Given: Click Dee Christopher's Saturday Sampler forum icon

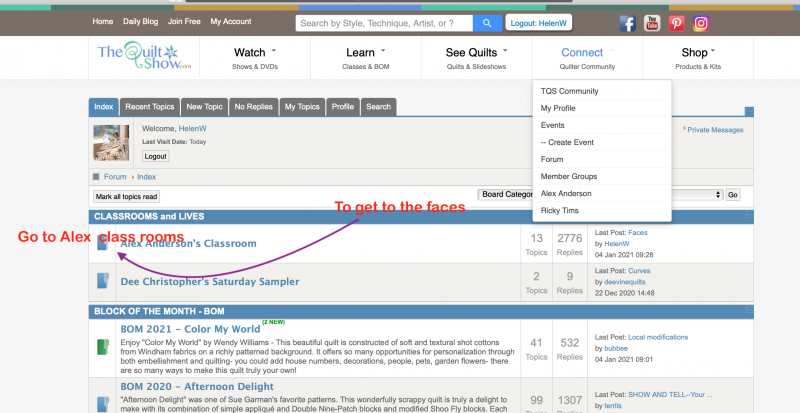Looking at the screenshot, I should click(x=102, y=281).
